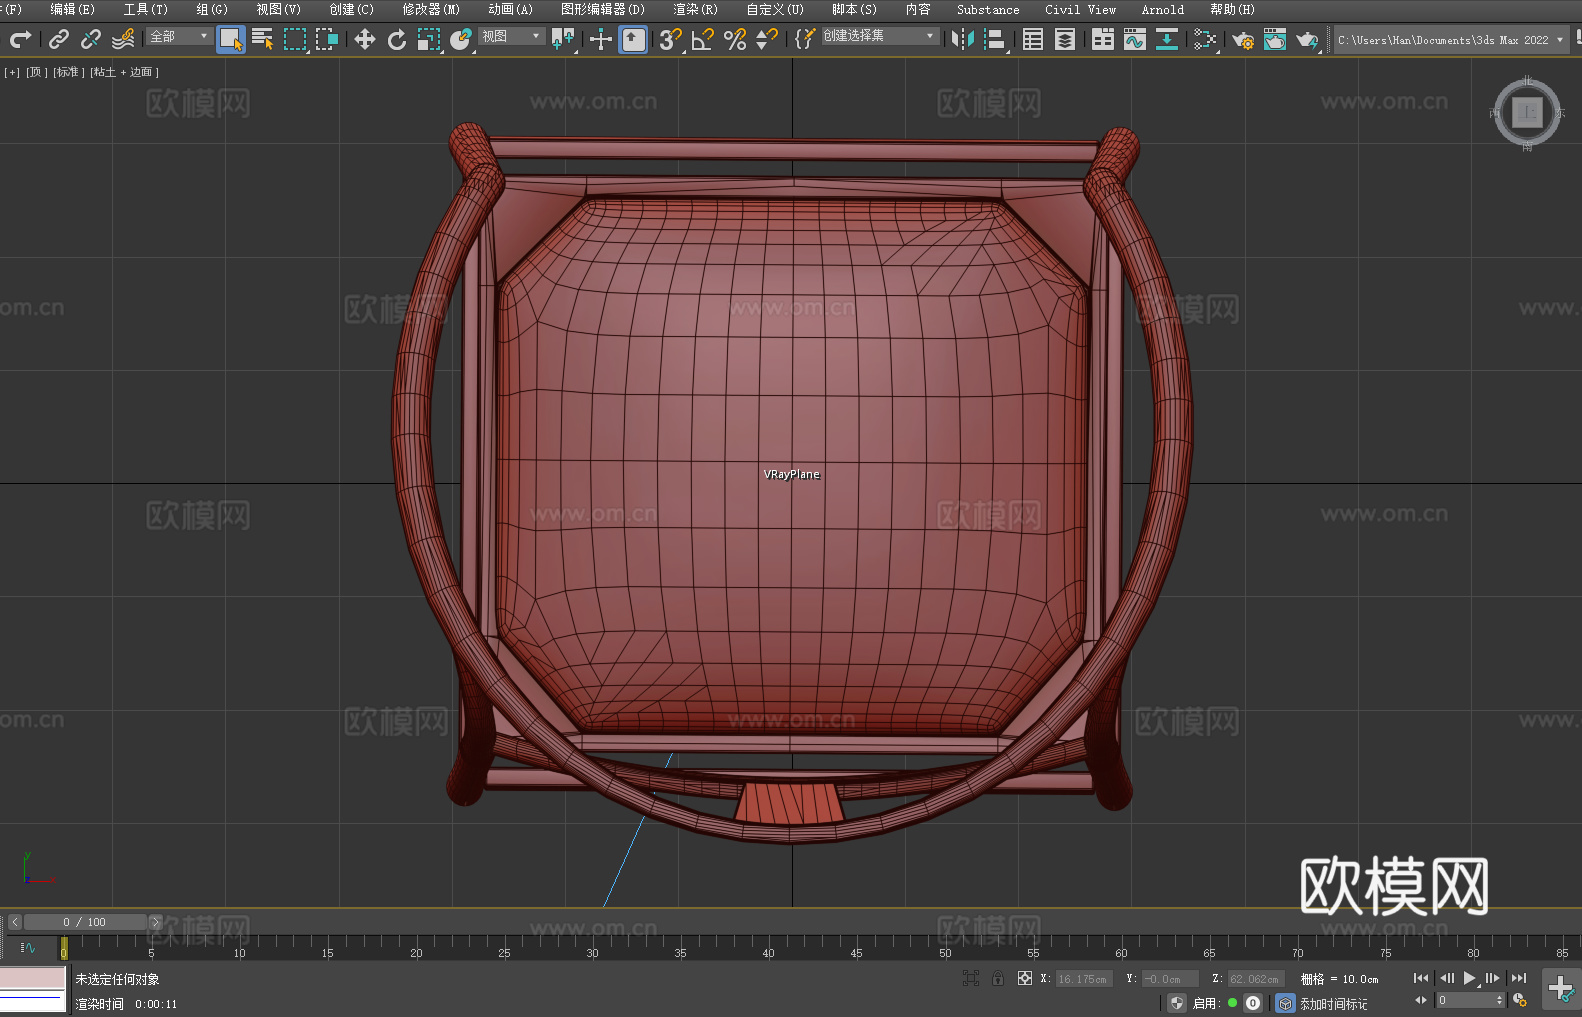The width and height of the screenshot is (1582, 1017).
Task: Open Curve Editor window
Action: pyautogui.click(x=1135, y=39)
